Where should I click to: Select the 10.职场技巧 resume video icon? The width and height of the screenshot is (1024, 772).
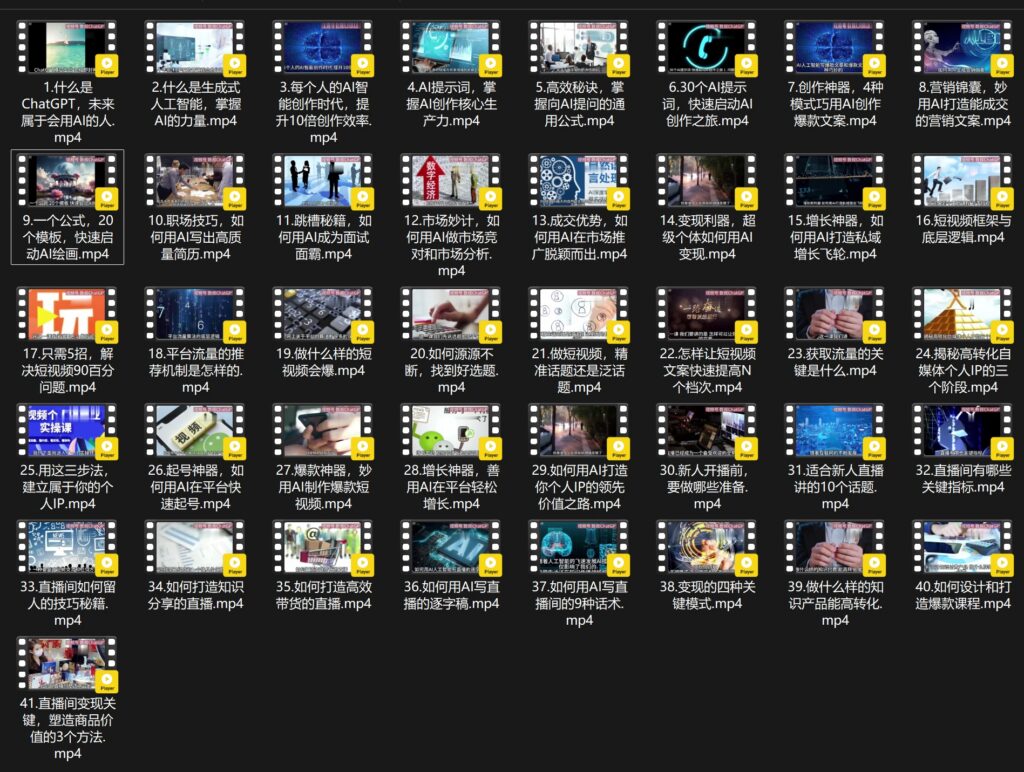195,181
